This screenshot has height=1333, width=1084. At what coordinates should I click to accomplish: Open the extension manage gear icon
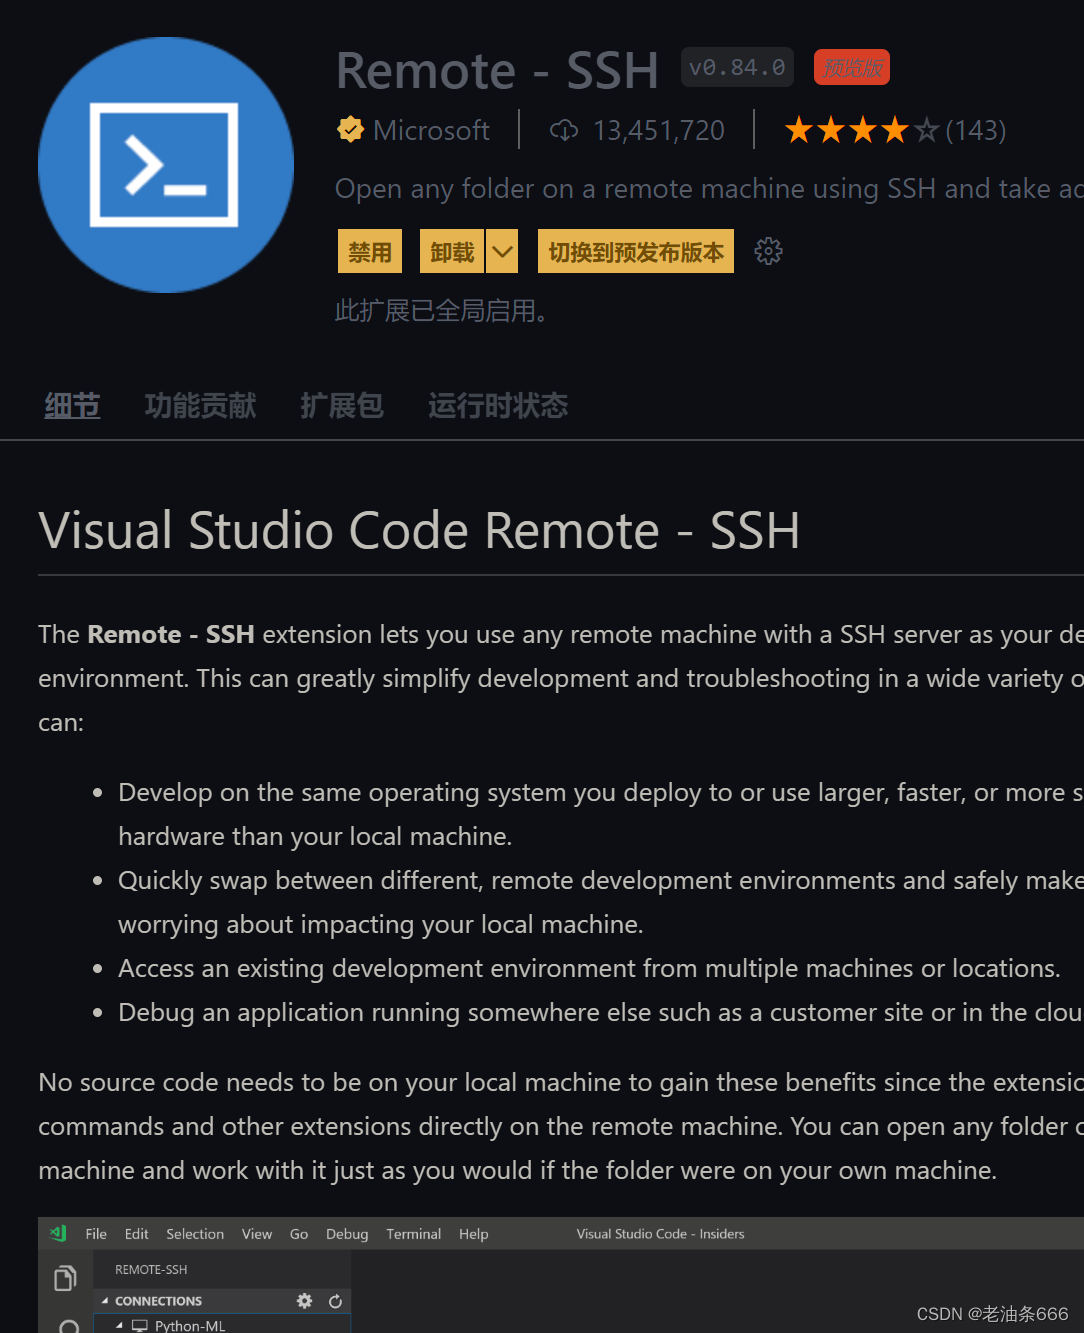[768, 251]
